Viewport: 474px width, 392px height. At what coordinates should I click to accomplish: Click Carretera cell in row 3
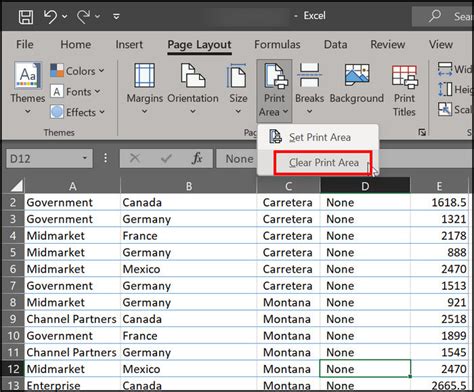(x=289, y=219)
